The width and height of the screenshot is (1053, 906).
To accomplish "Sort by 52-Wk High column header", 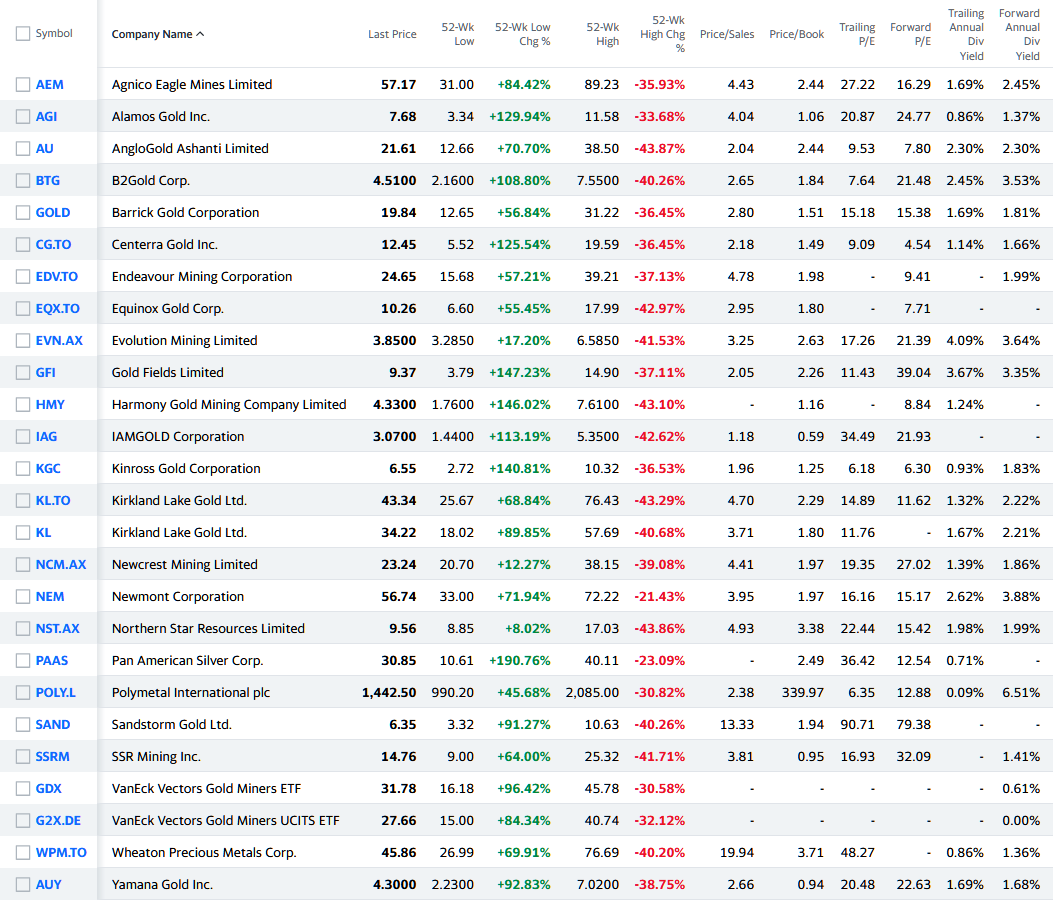I will pos(602,34).
